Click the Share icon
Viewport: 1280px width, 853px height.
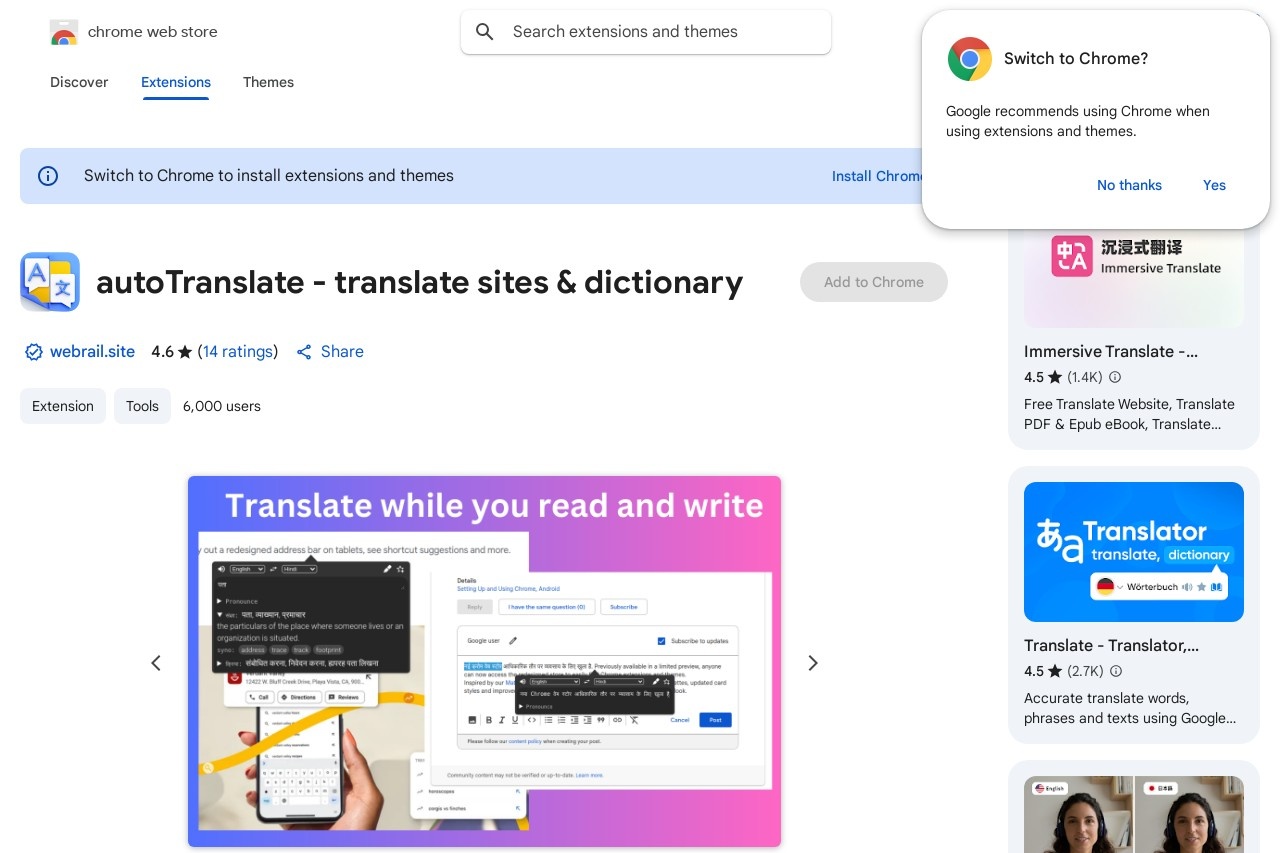coord(305,352)
